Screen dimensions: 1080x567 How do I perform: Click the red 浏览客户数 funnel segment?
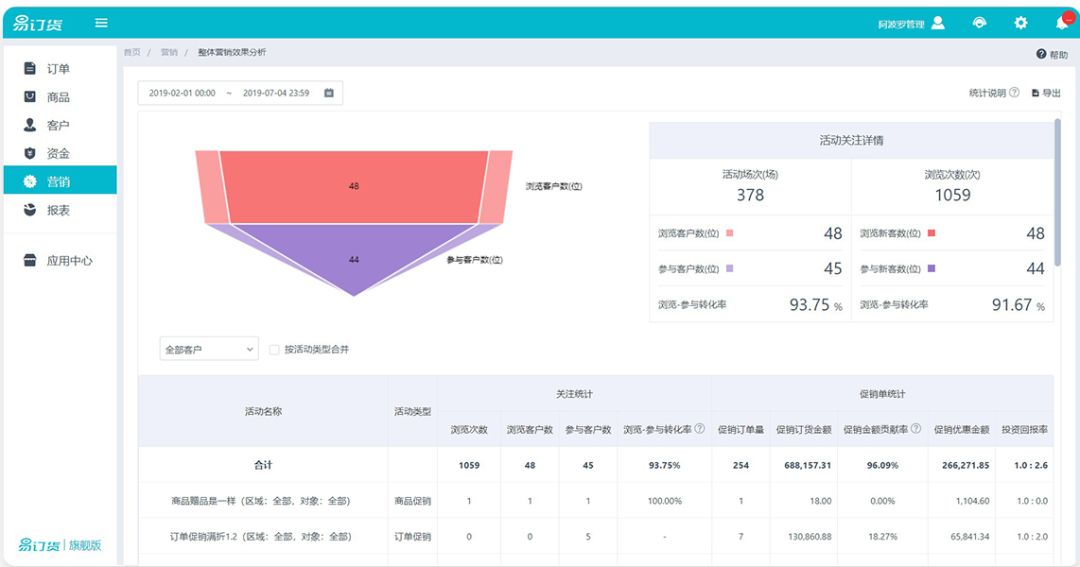353,186
